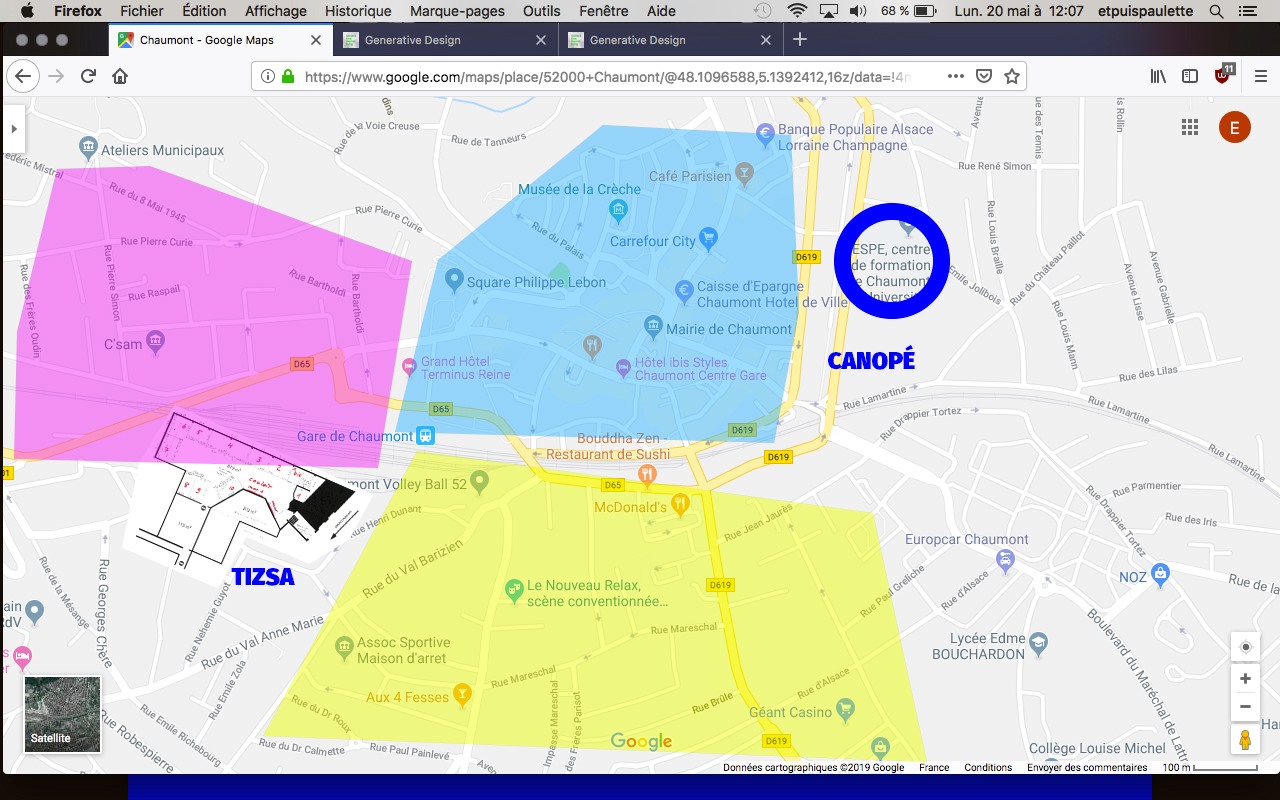Open the uBlock Origin extension
The height and width of the screenshot is (800, 1280).
(1224, 75)
